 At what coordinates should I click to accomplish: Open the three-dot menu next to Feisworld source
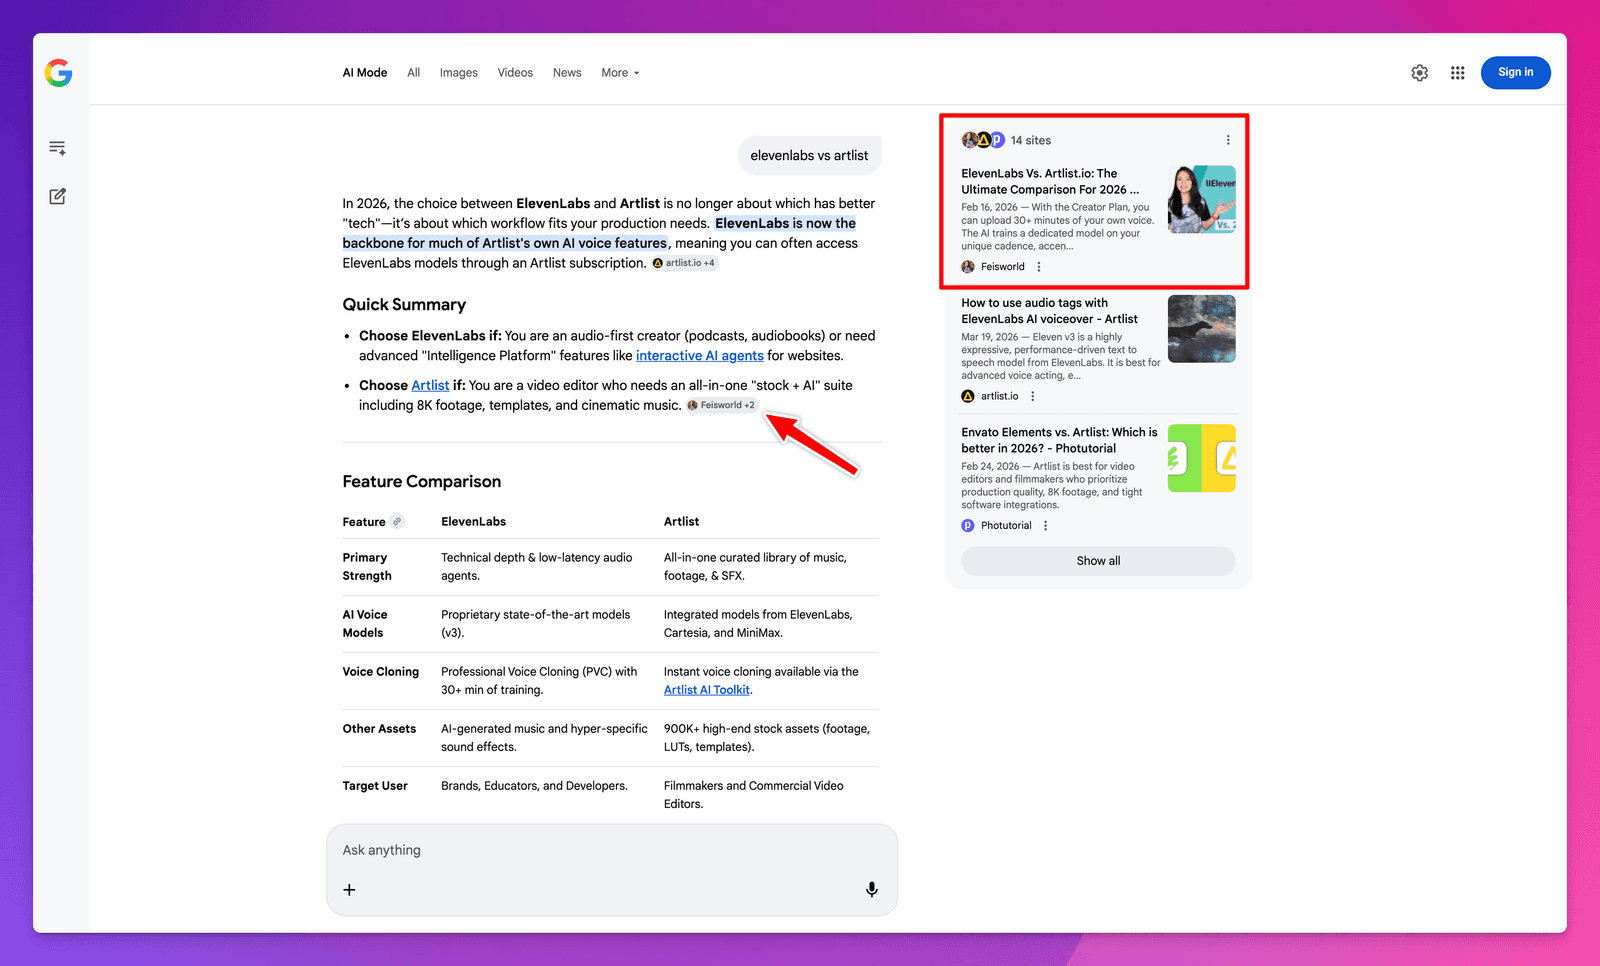pos(1039,267)
